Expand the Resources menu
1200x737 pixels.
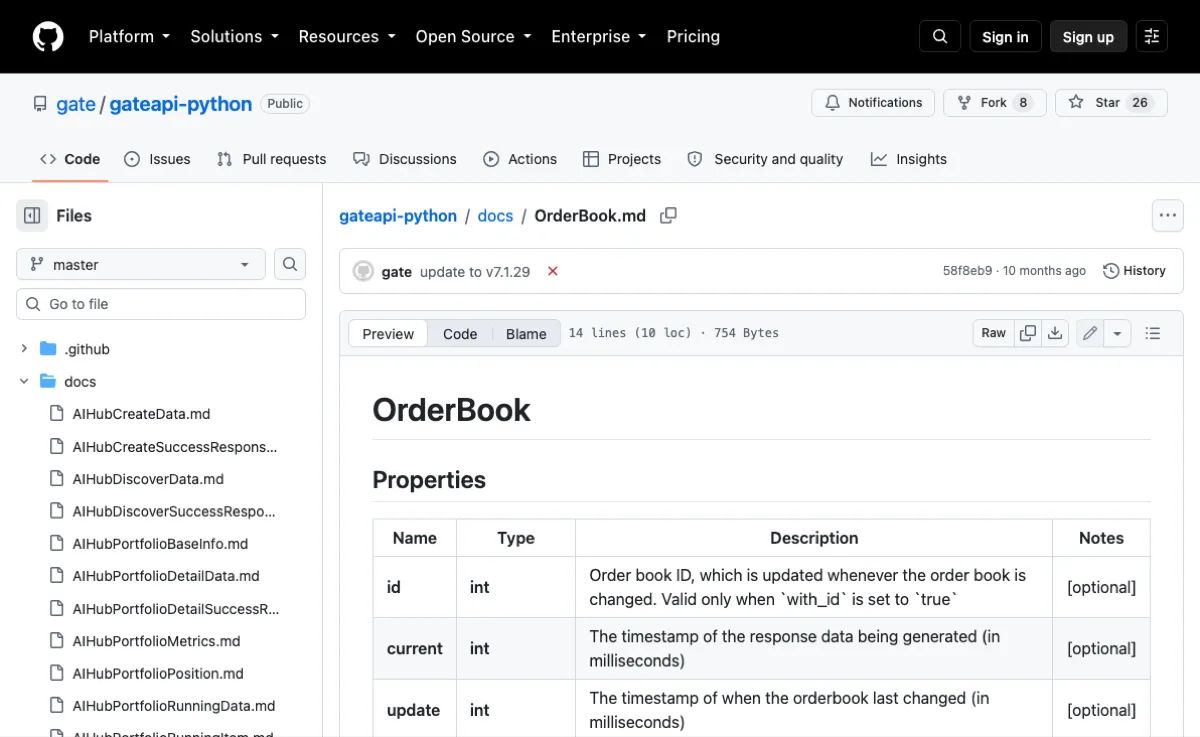tap(347, 37)
